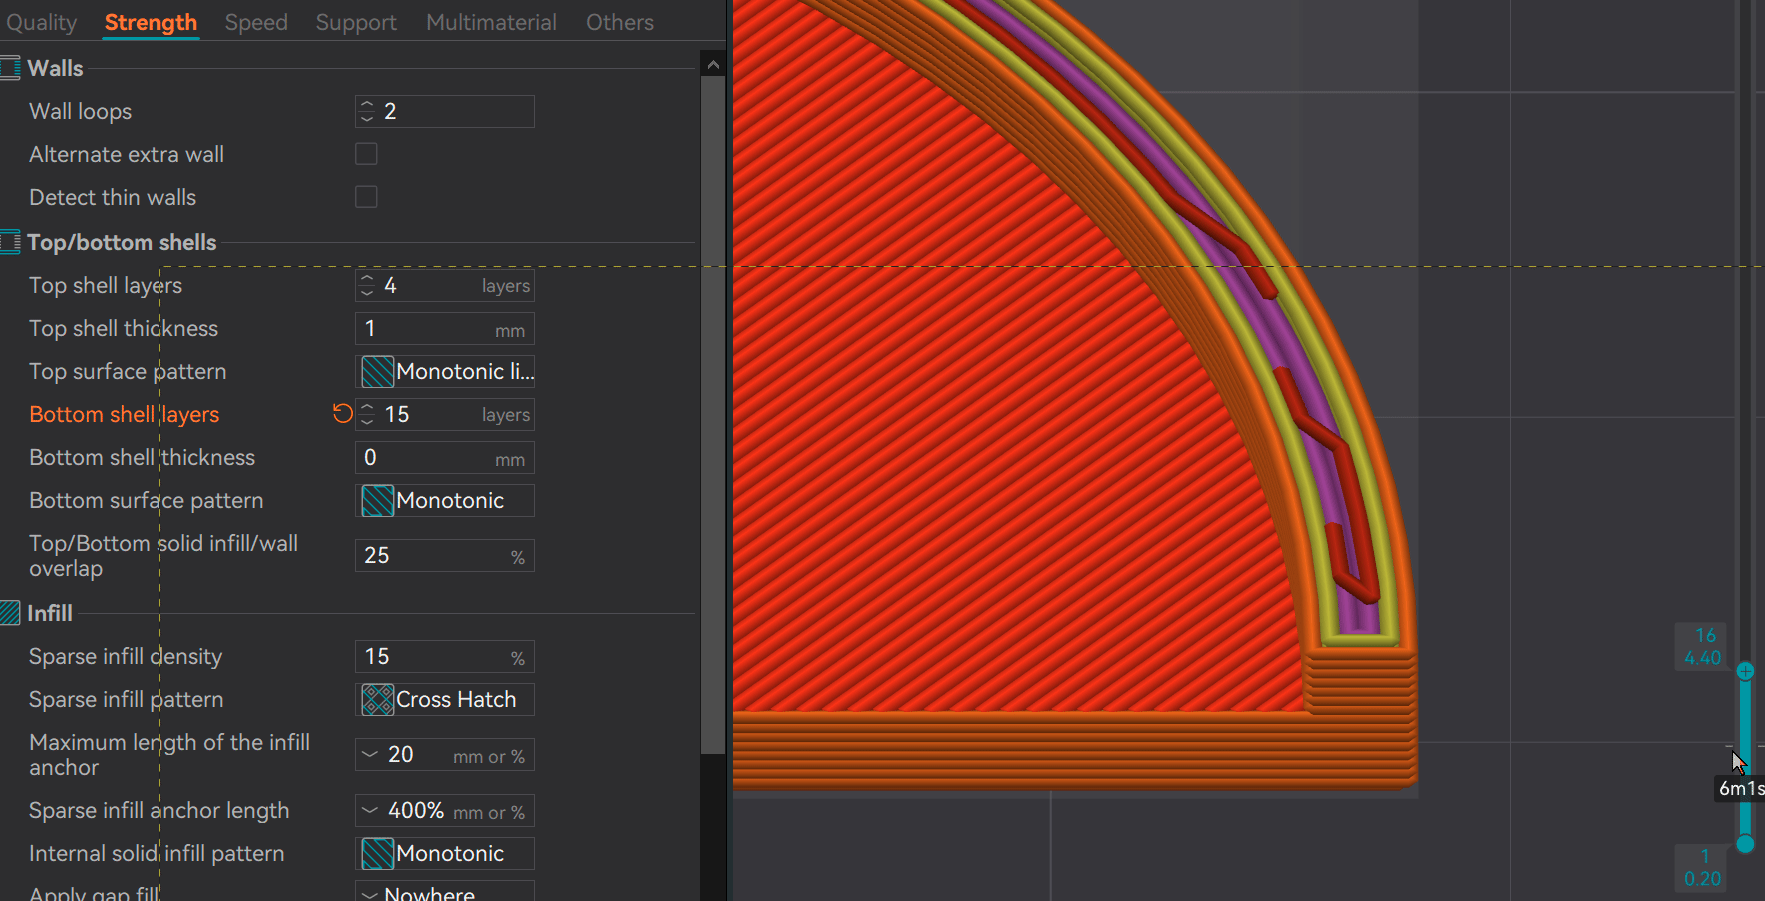Reset Bottom shell layers to default

(343, 414)
